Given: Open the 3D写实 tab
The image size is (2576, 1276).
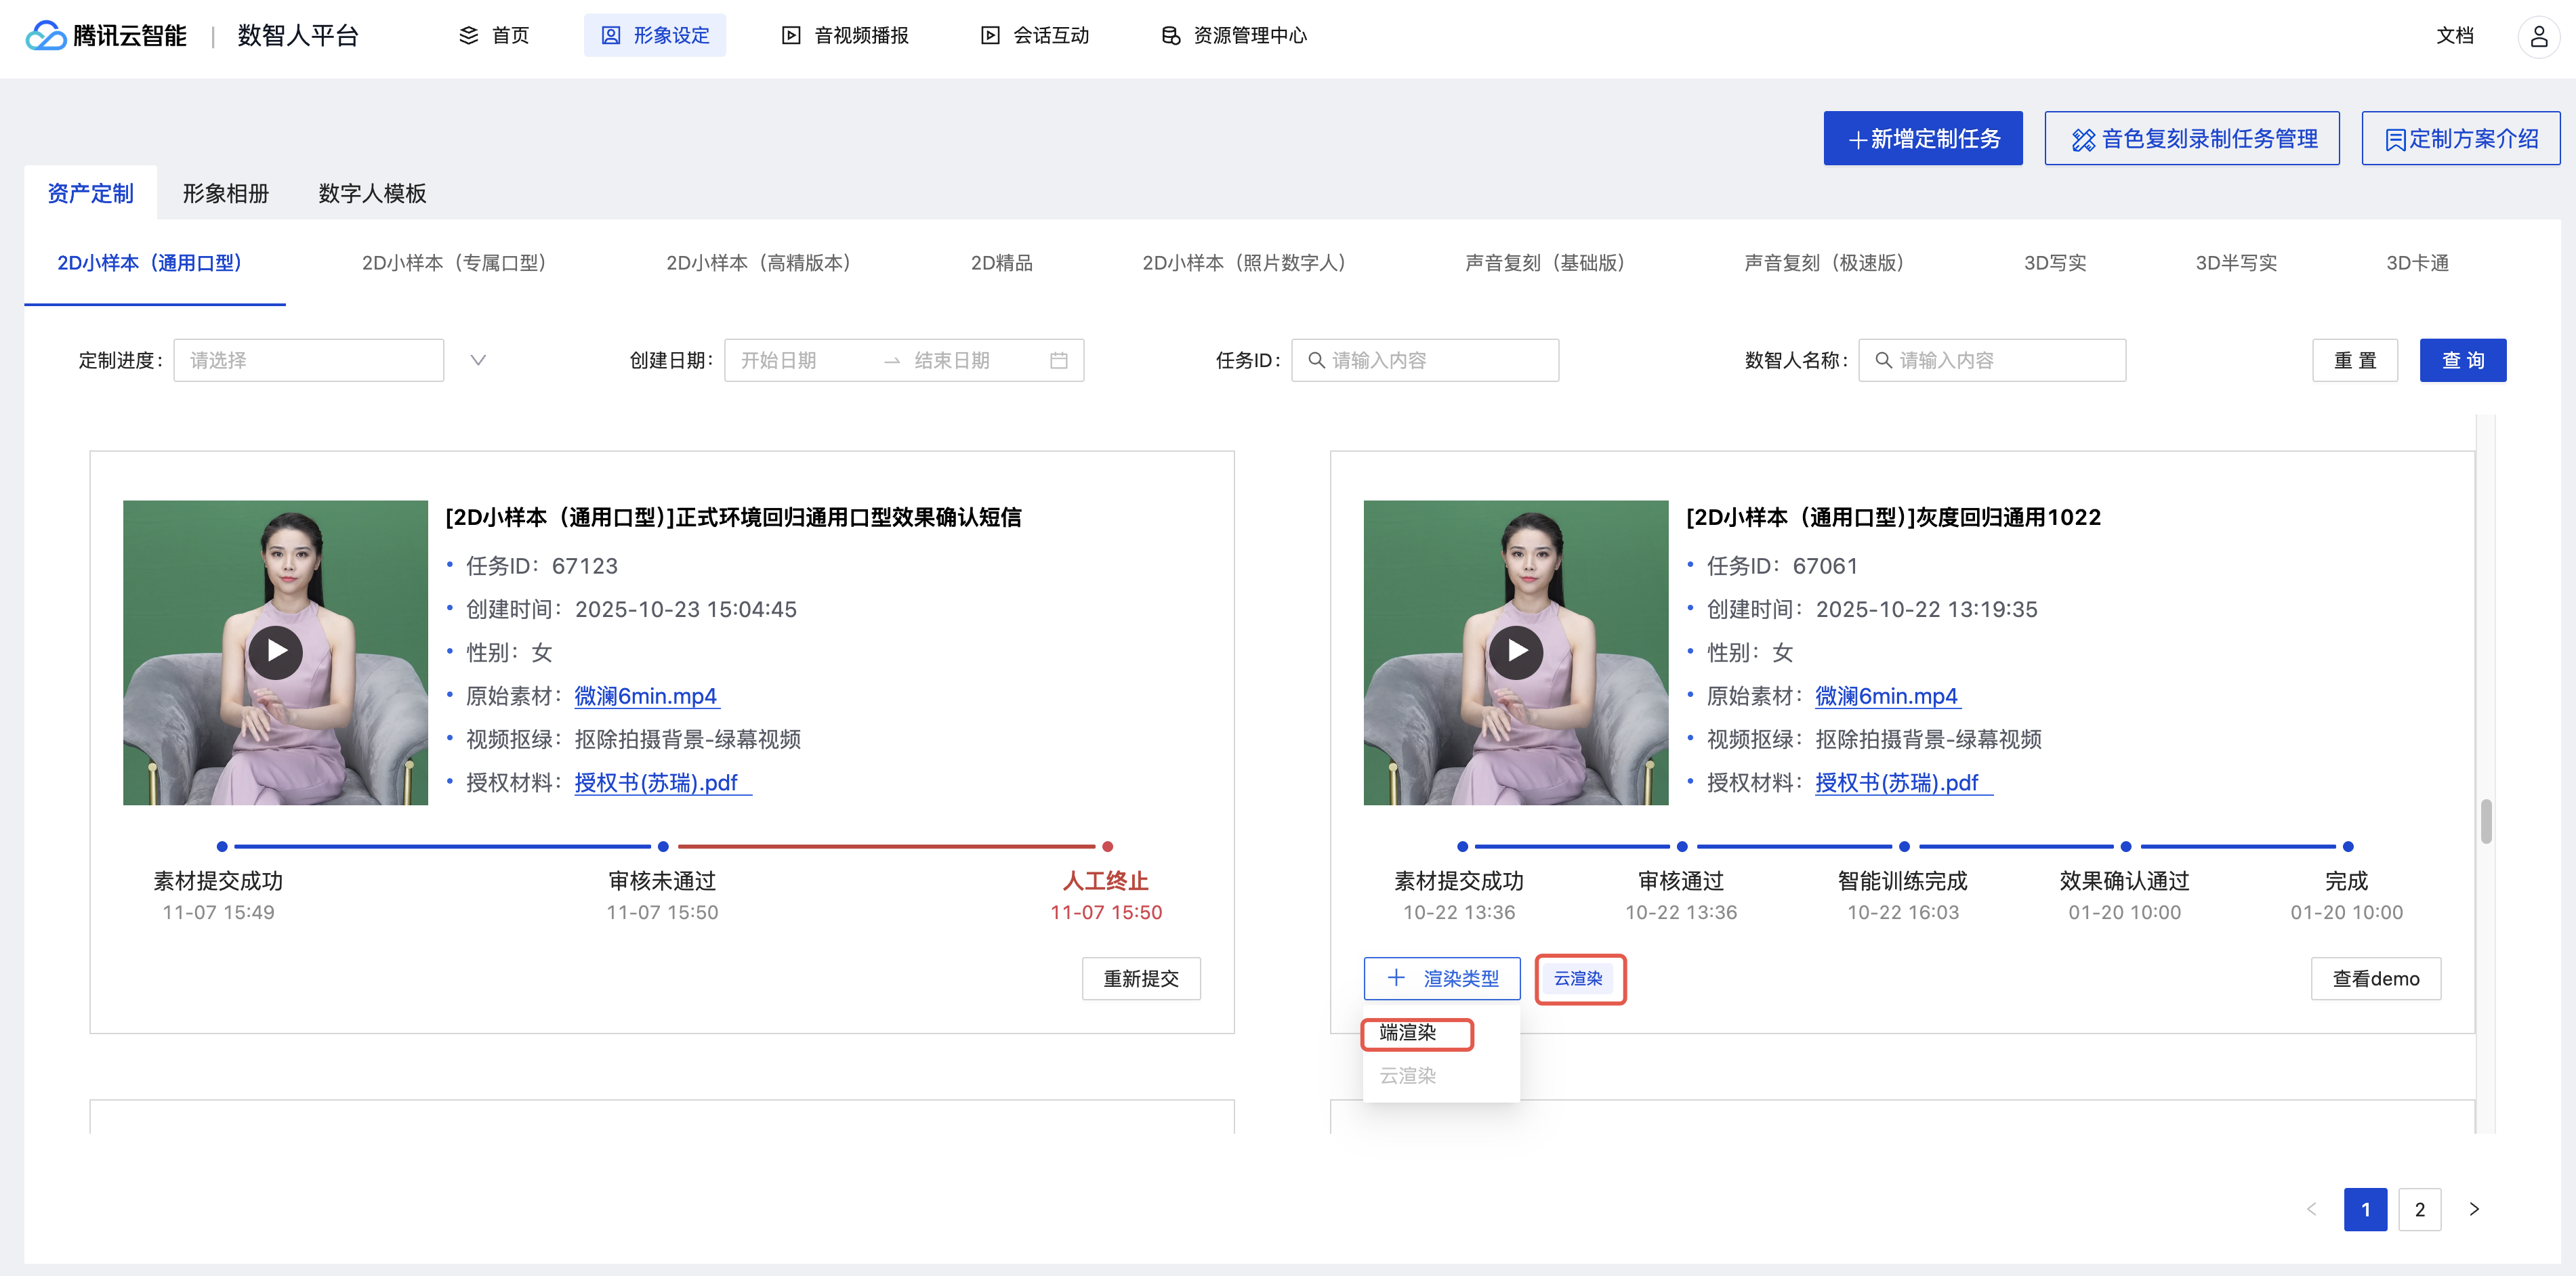Looking at the screenshot, I should (2054, 263).
